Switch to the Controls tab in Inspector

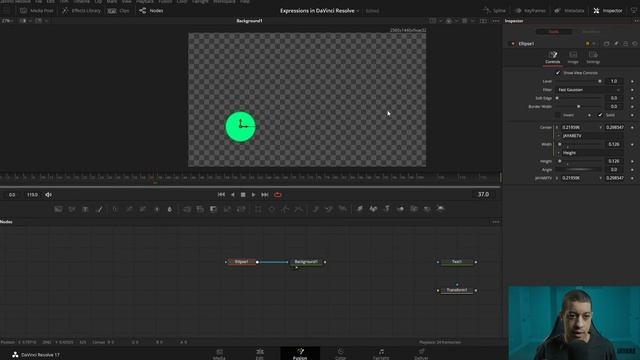553,57
